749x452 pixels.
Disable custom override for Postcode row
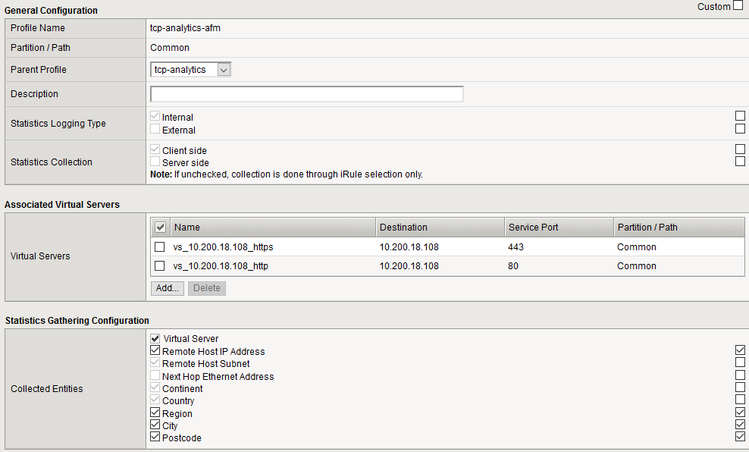click(740, 437)
